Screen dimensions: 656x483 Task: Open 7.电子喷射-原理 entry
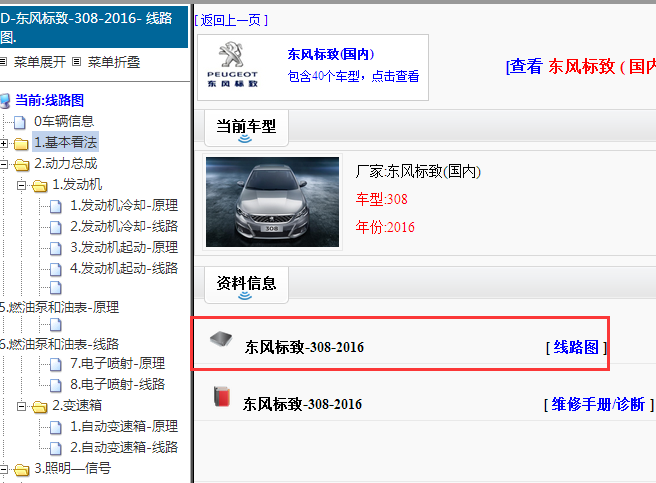(118, 363)
